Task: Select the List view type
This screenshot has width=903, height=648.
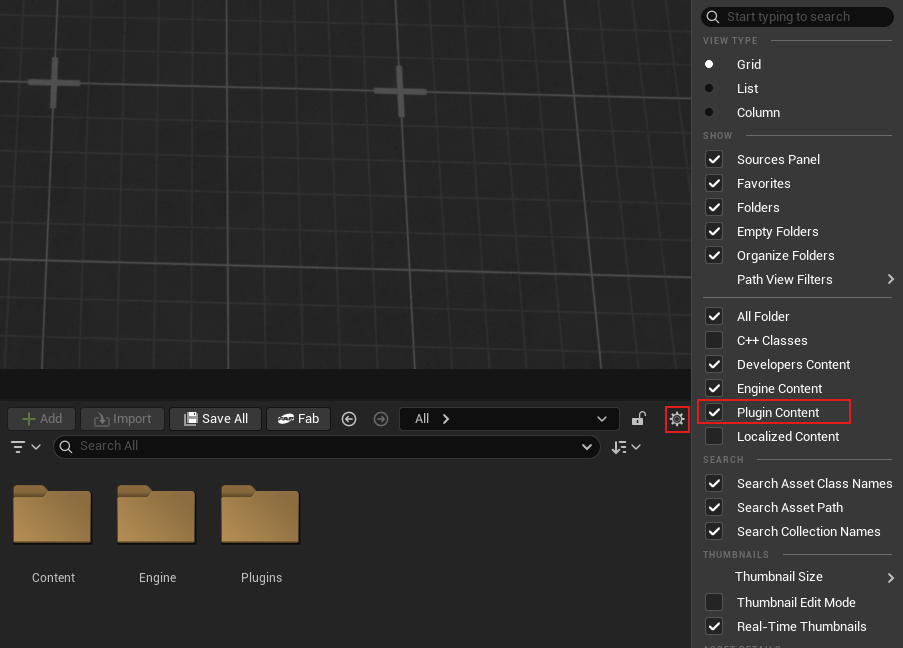Action: [x=747, y=89]
